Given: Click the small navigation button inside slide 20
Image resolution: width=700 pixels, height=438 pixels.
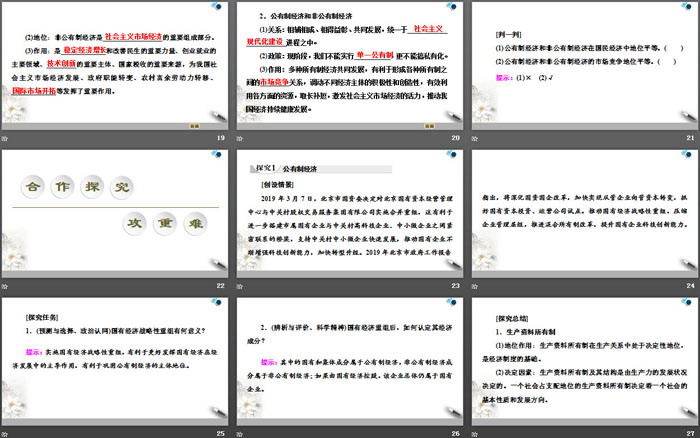Looking at the screenshot, I should [x=428, y=125].
